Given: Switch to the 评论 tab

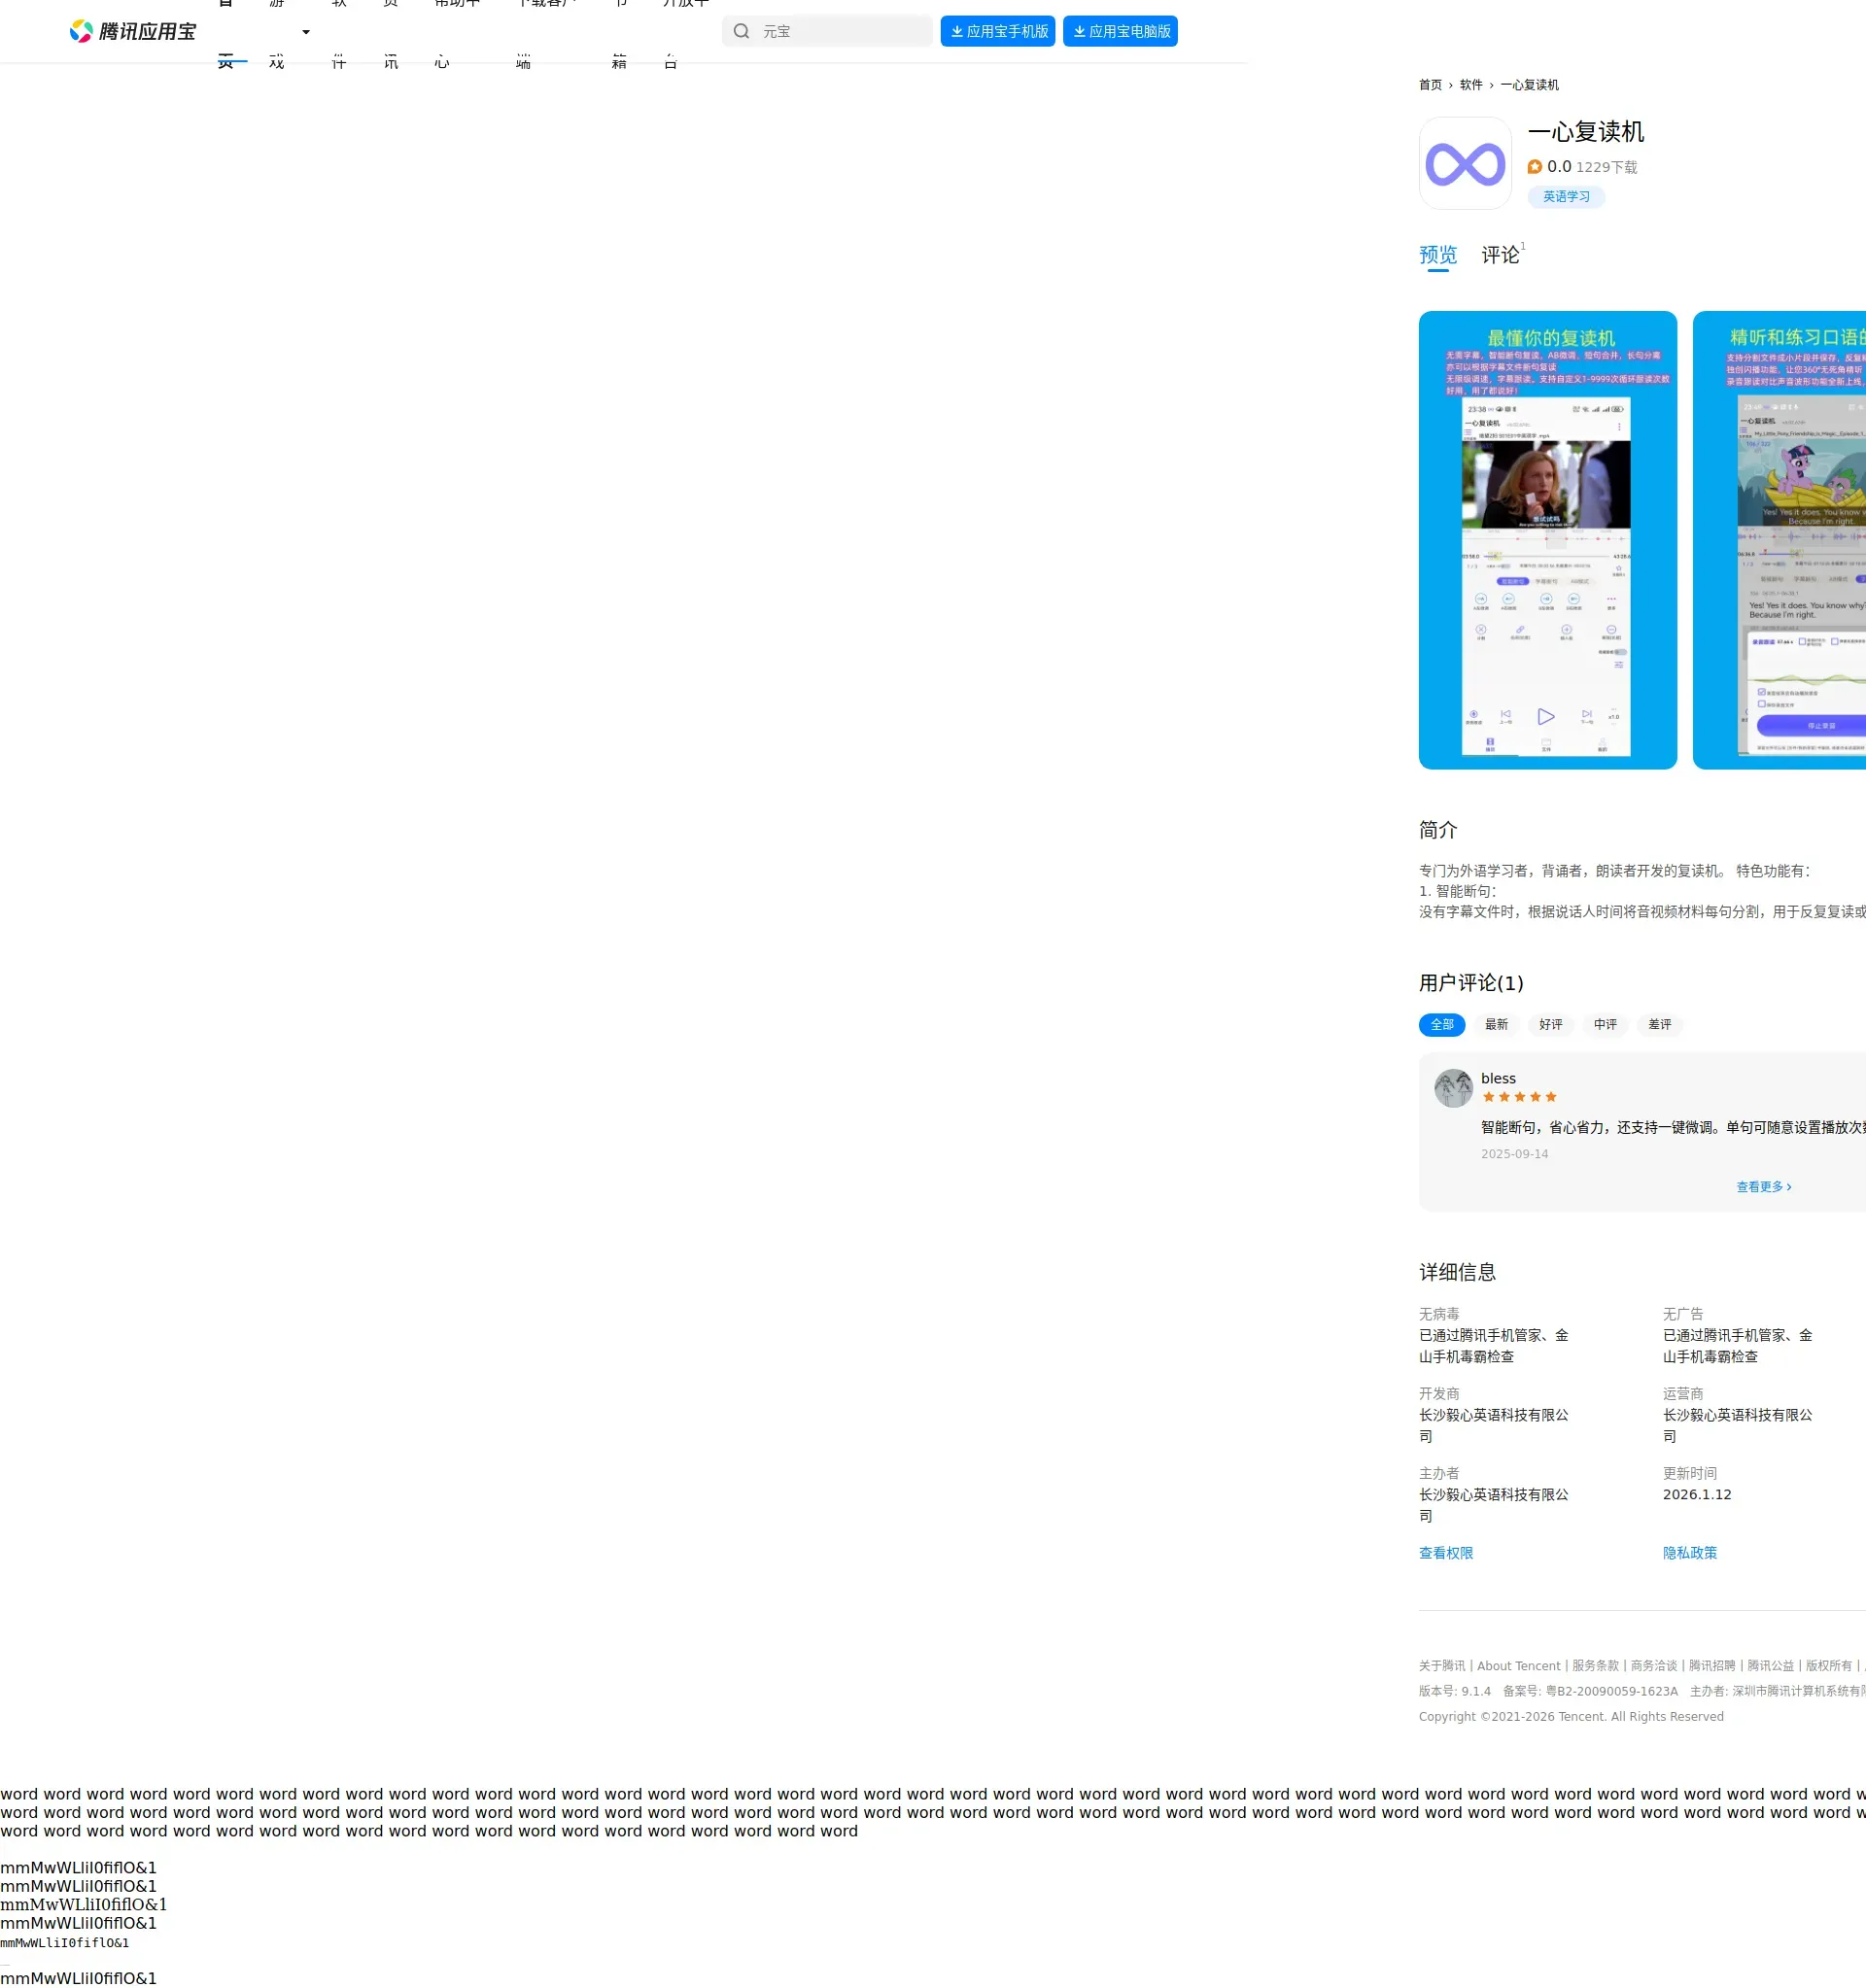Looking at the screenshot, I should [x=1499, y=256].
